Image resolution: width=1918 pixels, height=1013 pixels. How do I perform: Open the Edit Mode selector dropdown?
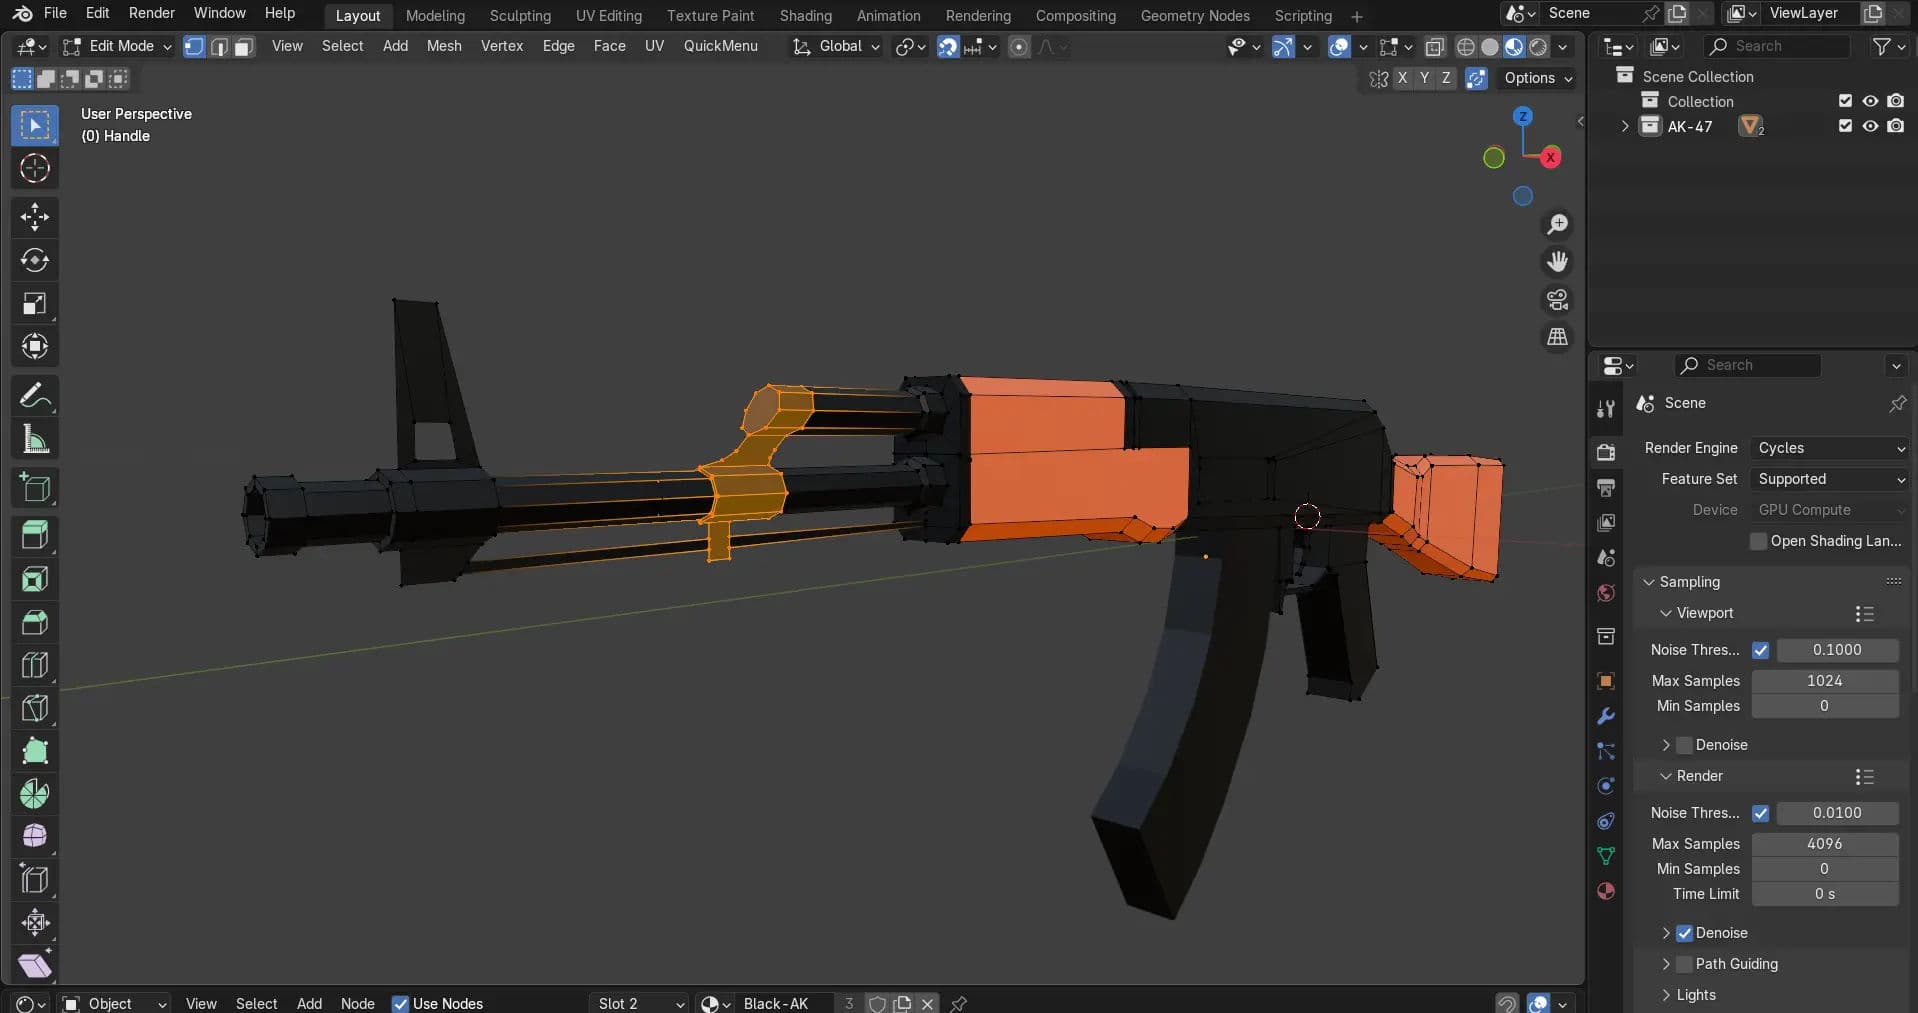(117, 46)
